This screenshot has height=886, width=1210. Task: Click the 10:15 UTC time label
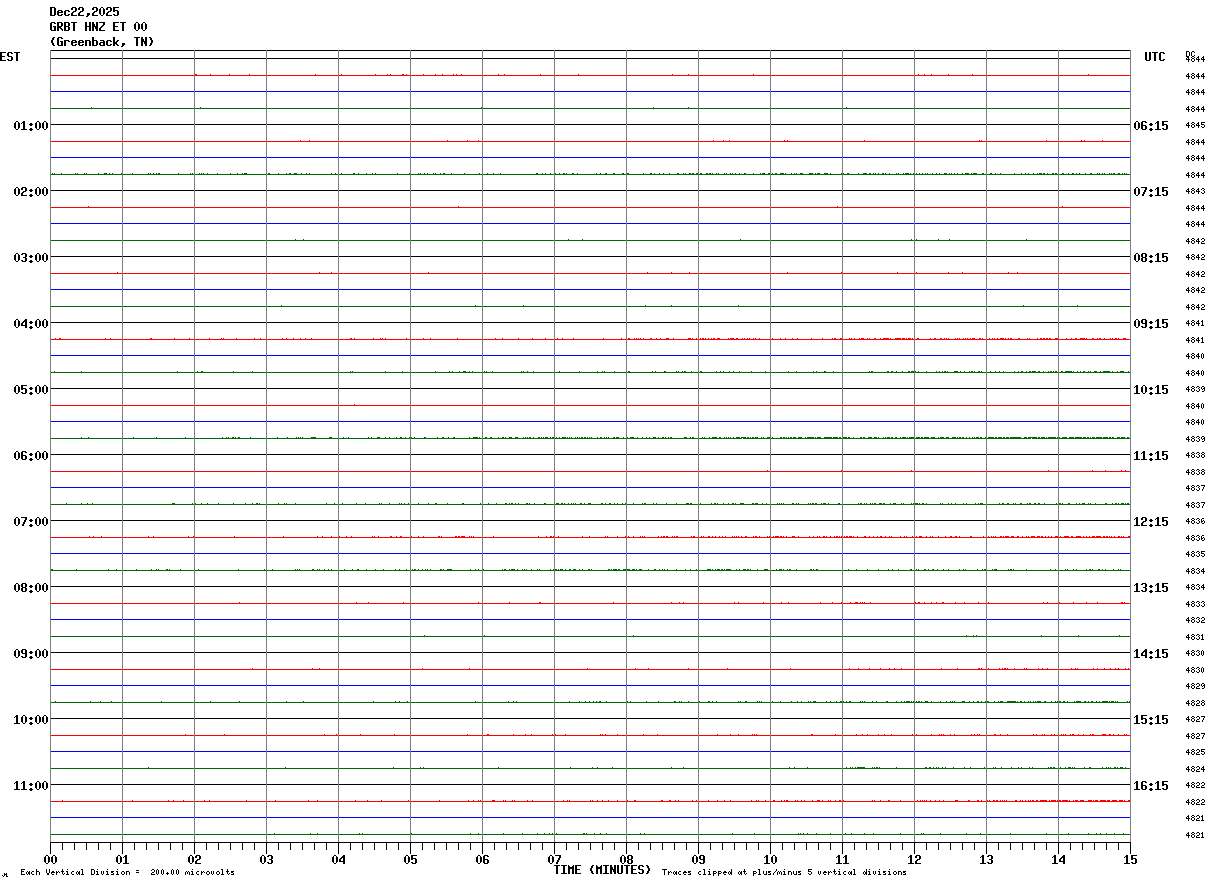(x=1151, y=390)
